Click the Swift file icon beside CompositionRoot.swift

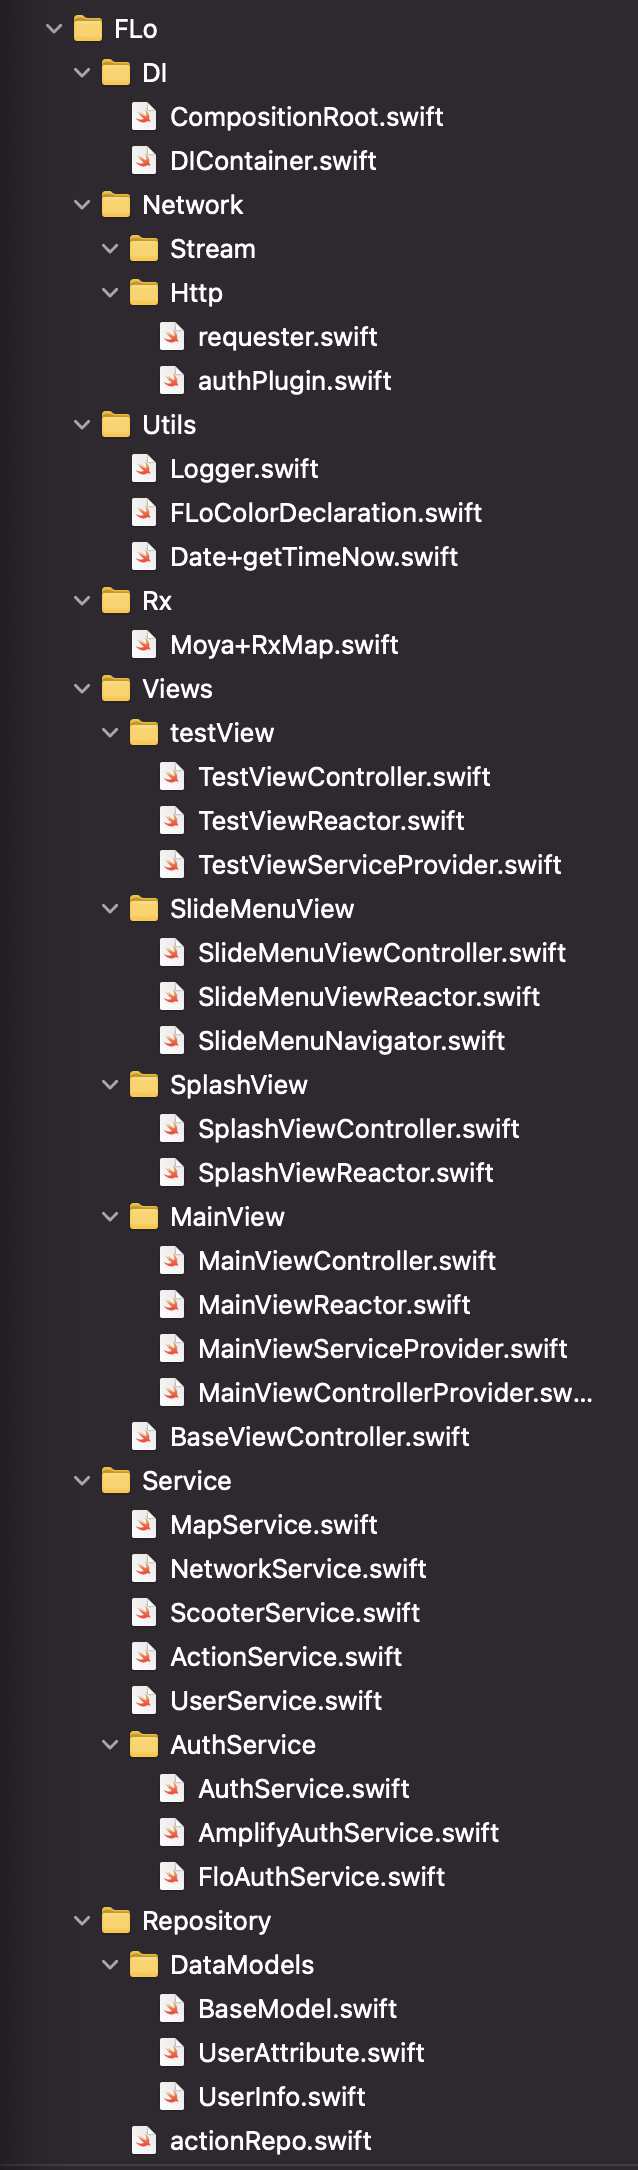[x=144, y=117]
